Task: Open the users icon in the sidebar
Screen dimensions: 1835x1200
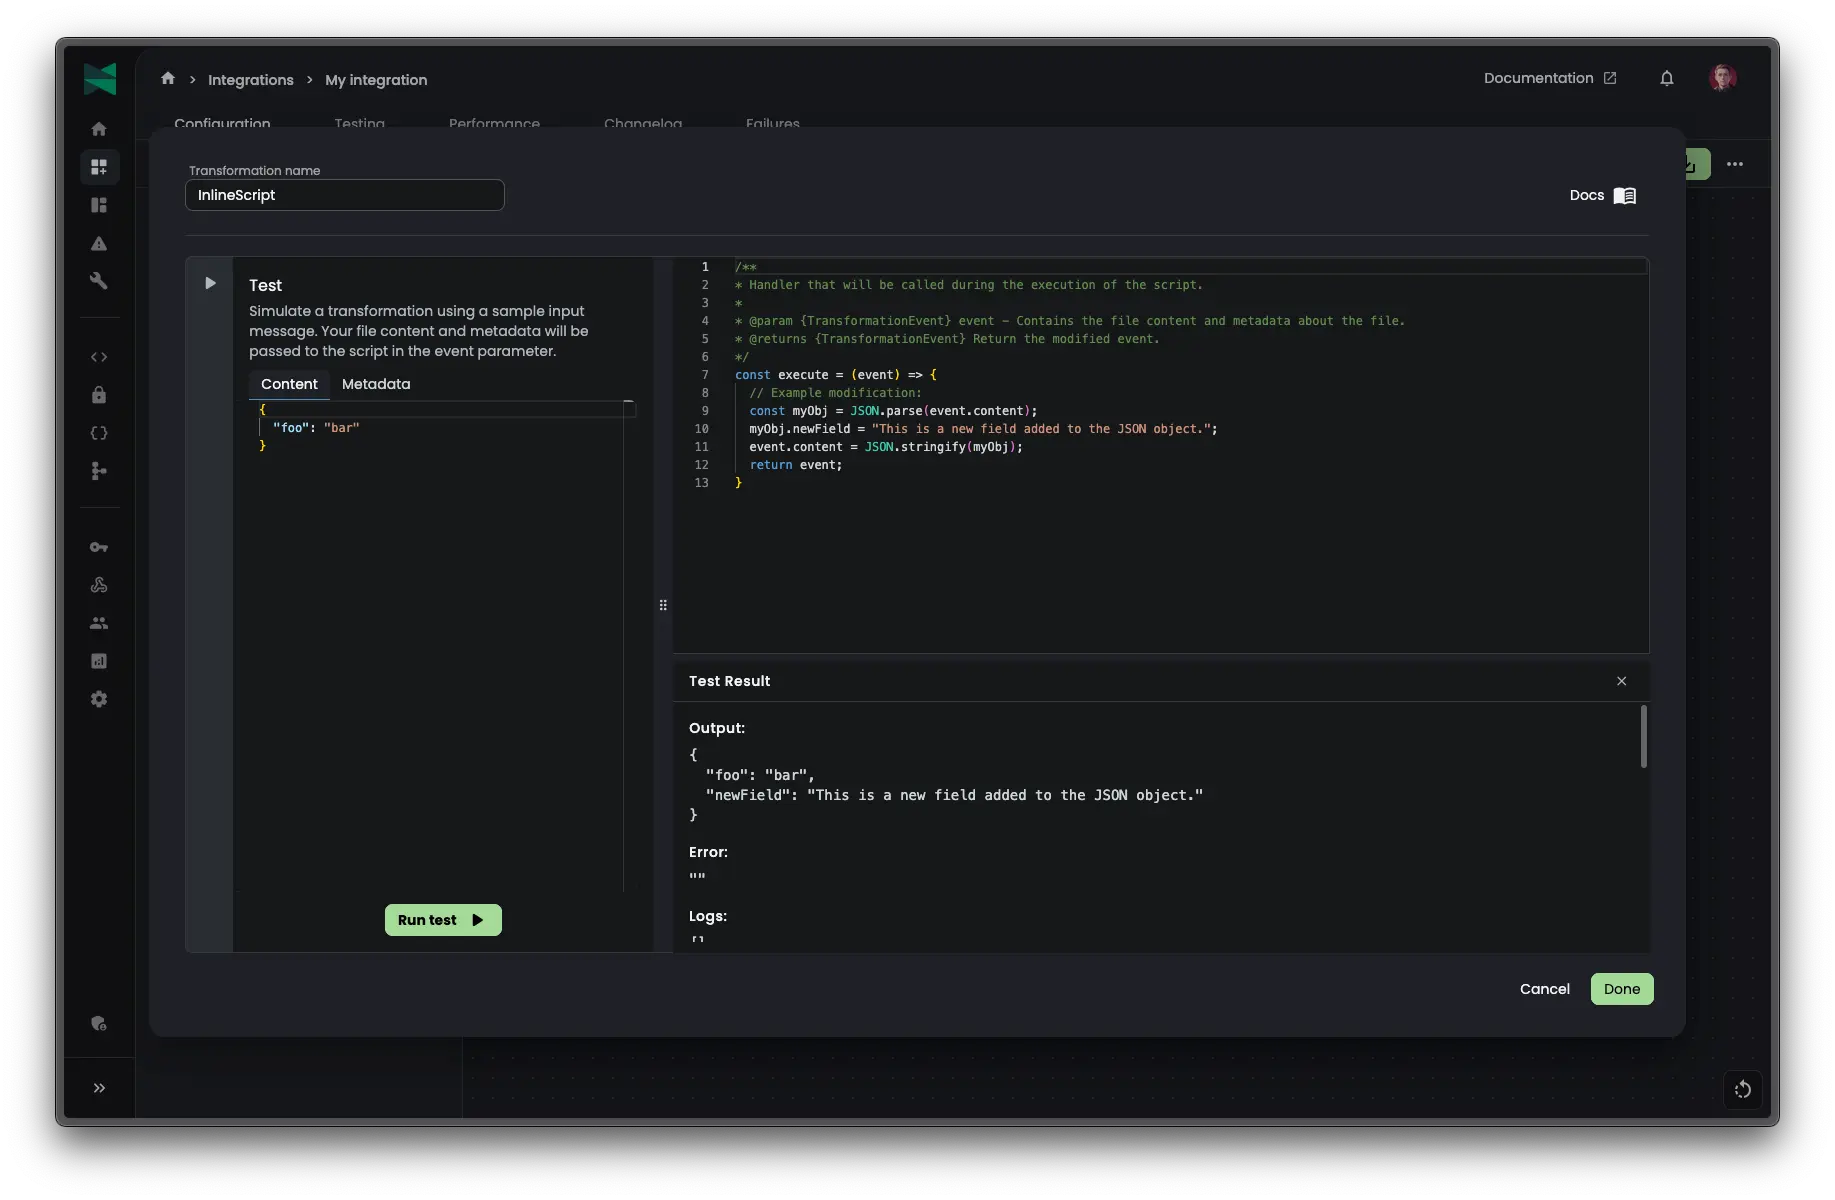Action: point(99,623)
